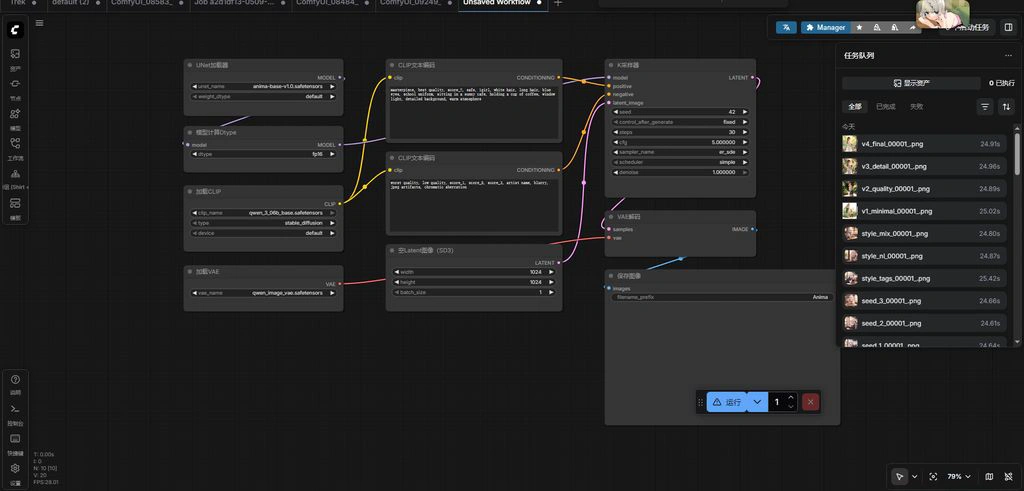Click the 显示资产 show assets button
The height and width of the screenshot is (491, 1024).
[911, 84]
